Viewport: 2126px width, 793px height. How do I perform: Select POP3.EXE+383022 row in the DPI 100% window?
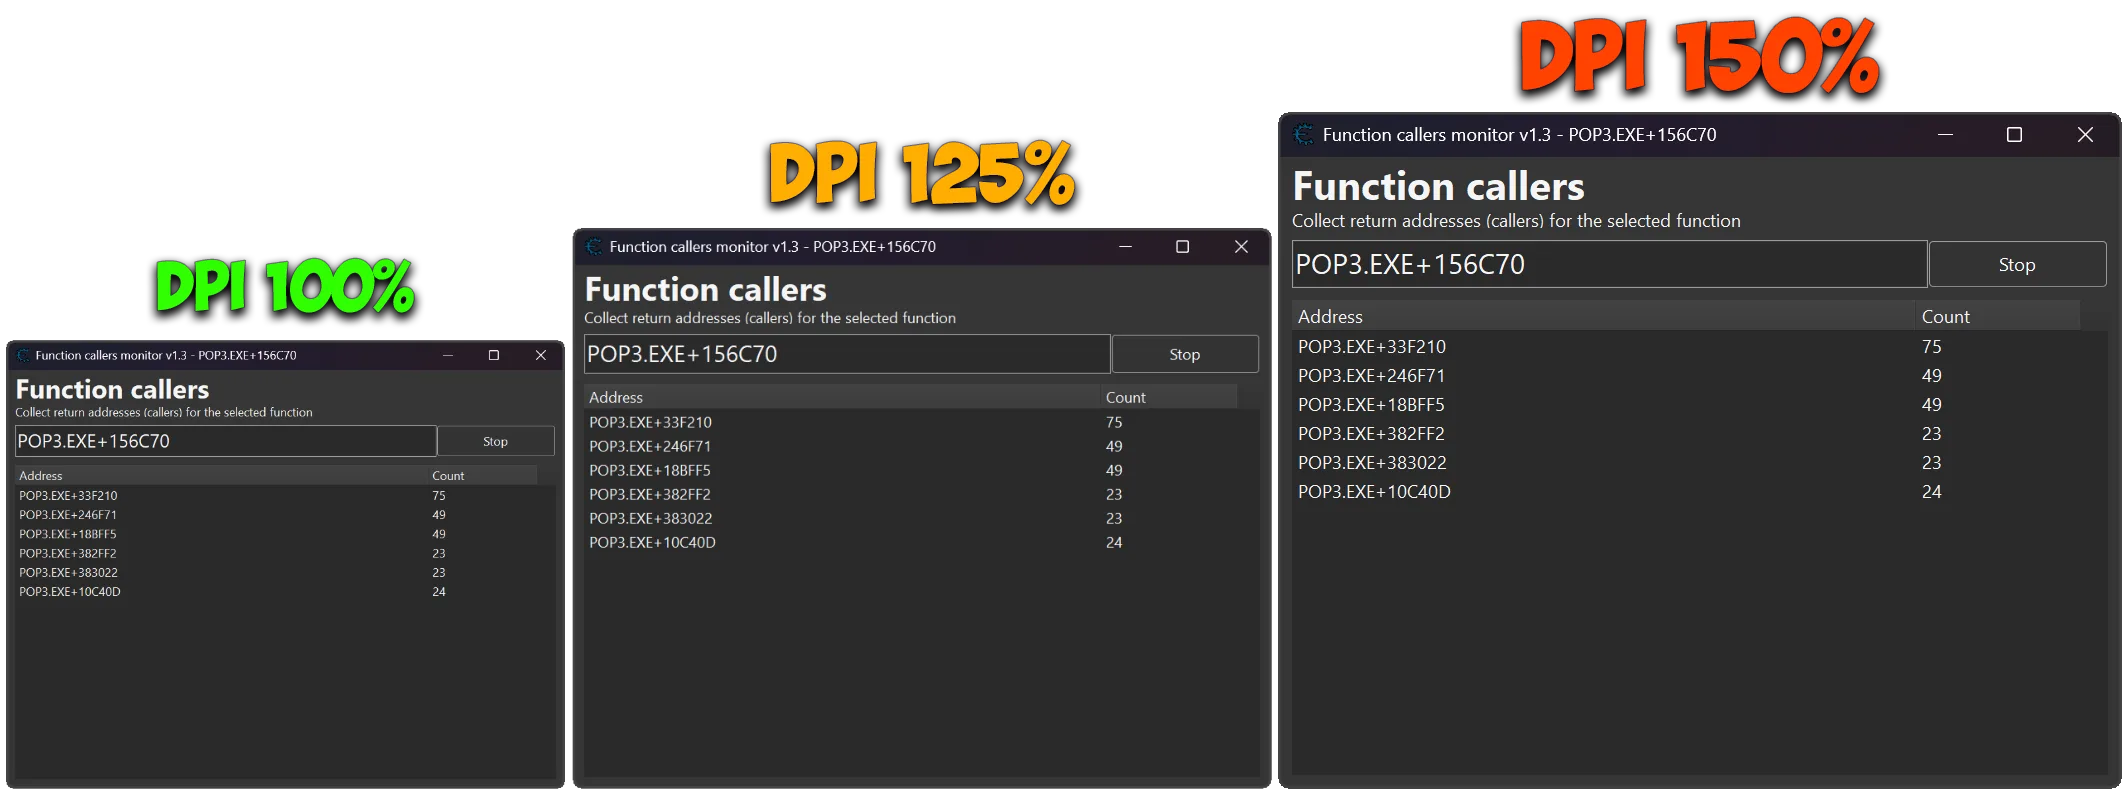[285, 572]
